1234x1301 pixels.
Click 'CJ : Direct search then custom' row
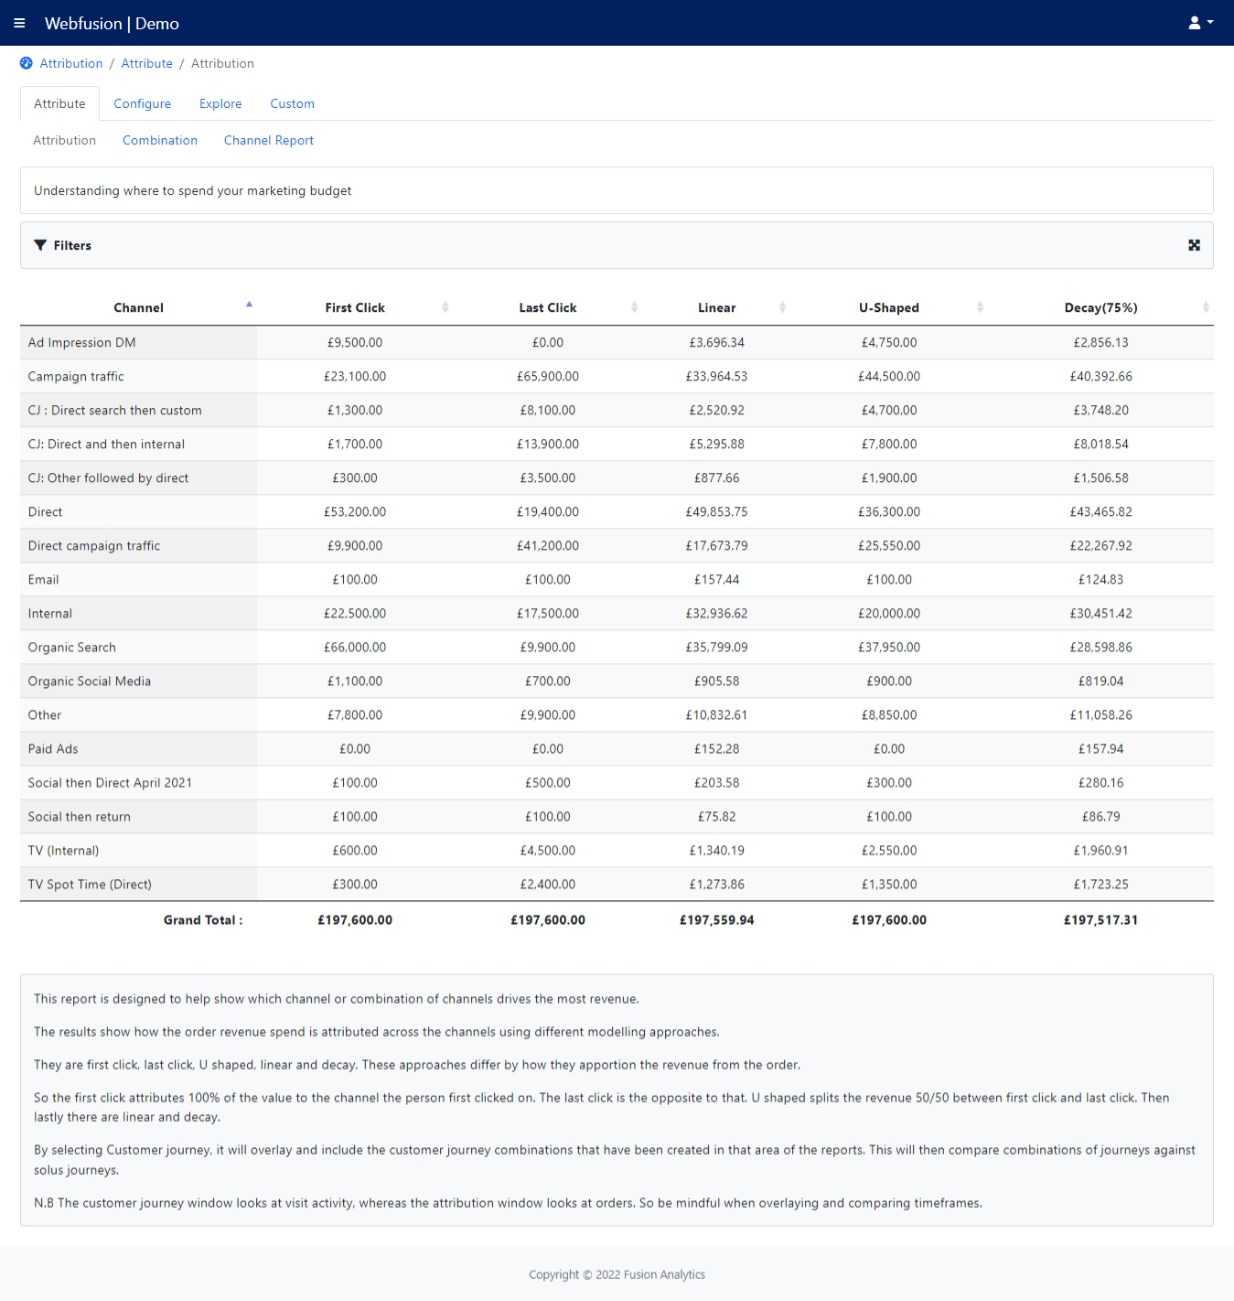coord(617,411)
